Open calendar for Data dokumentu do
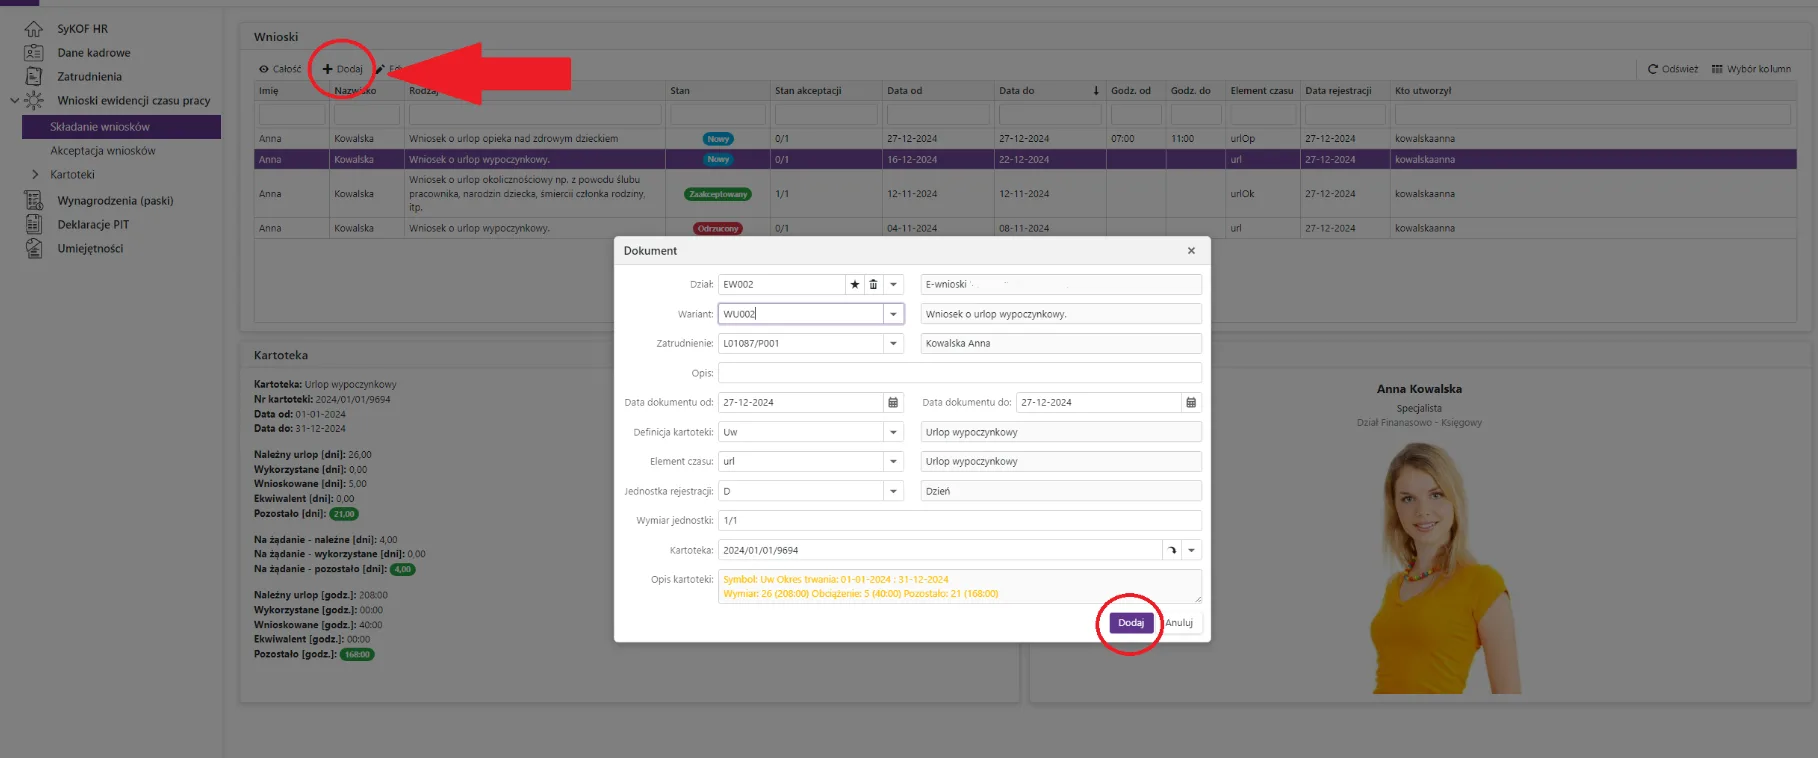 point(1191,403)
